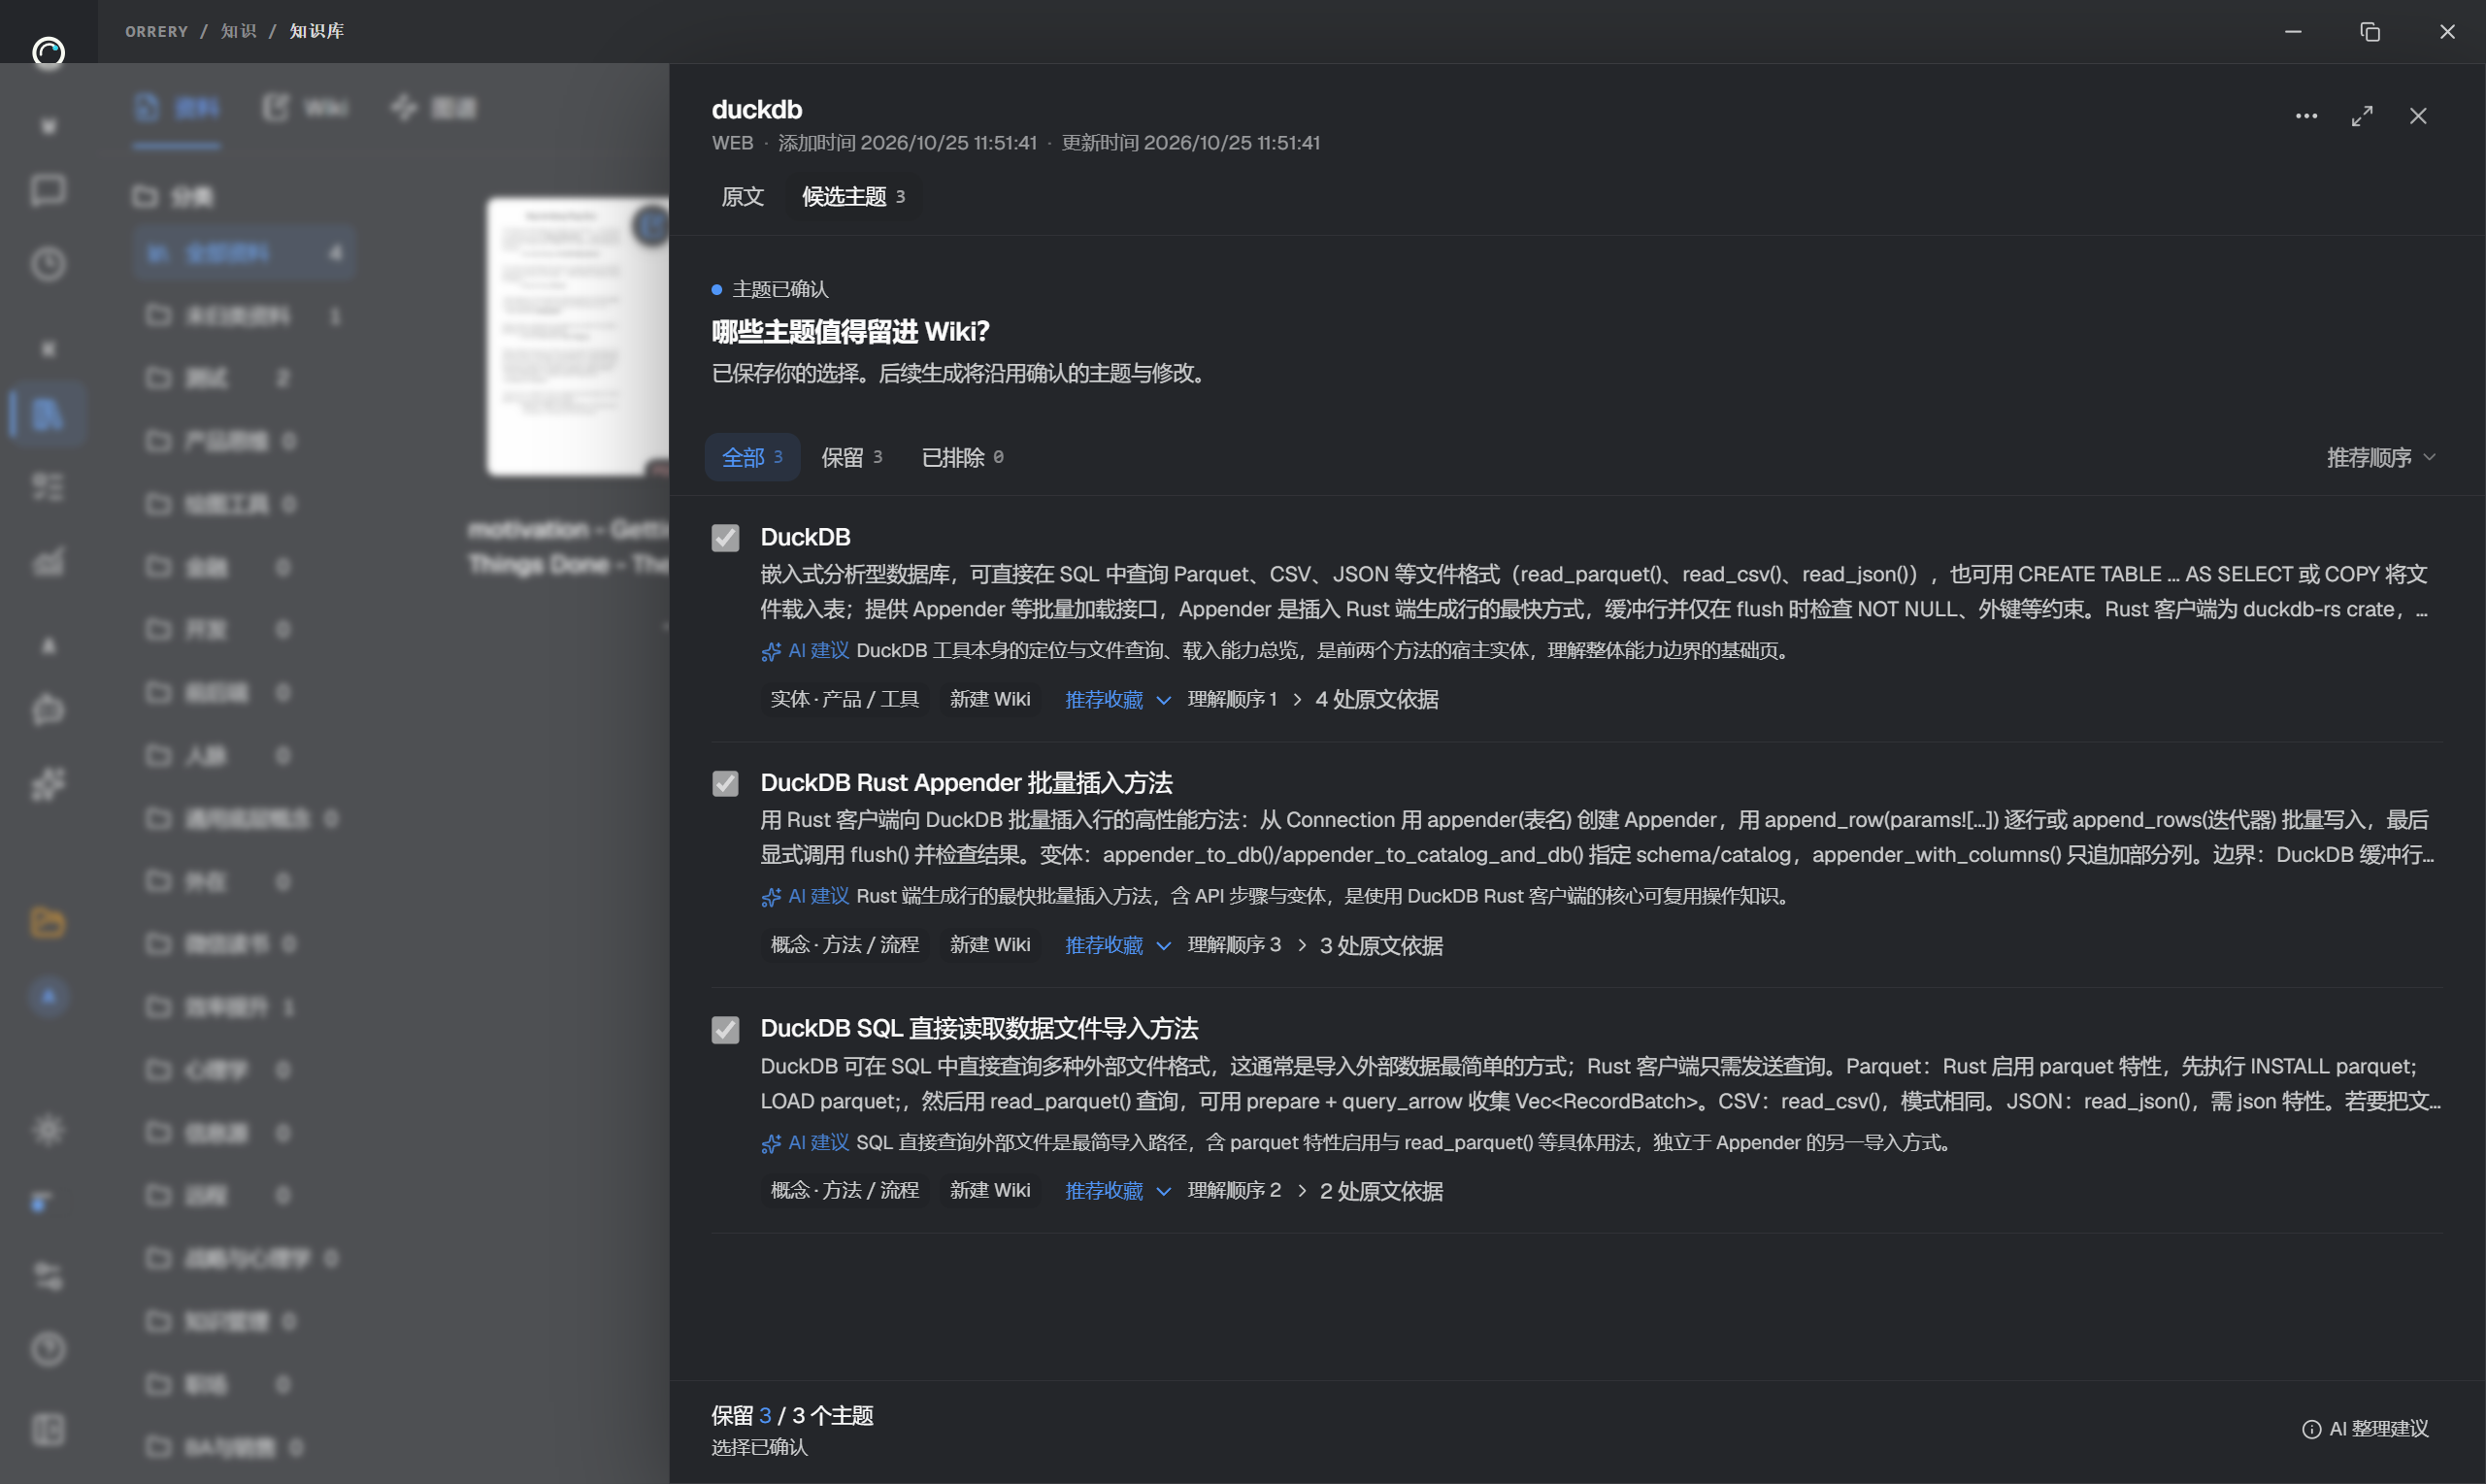Click 新建 Wiki in the SQL 直接读取 row

coord(989,1190)
